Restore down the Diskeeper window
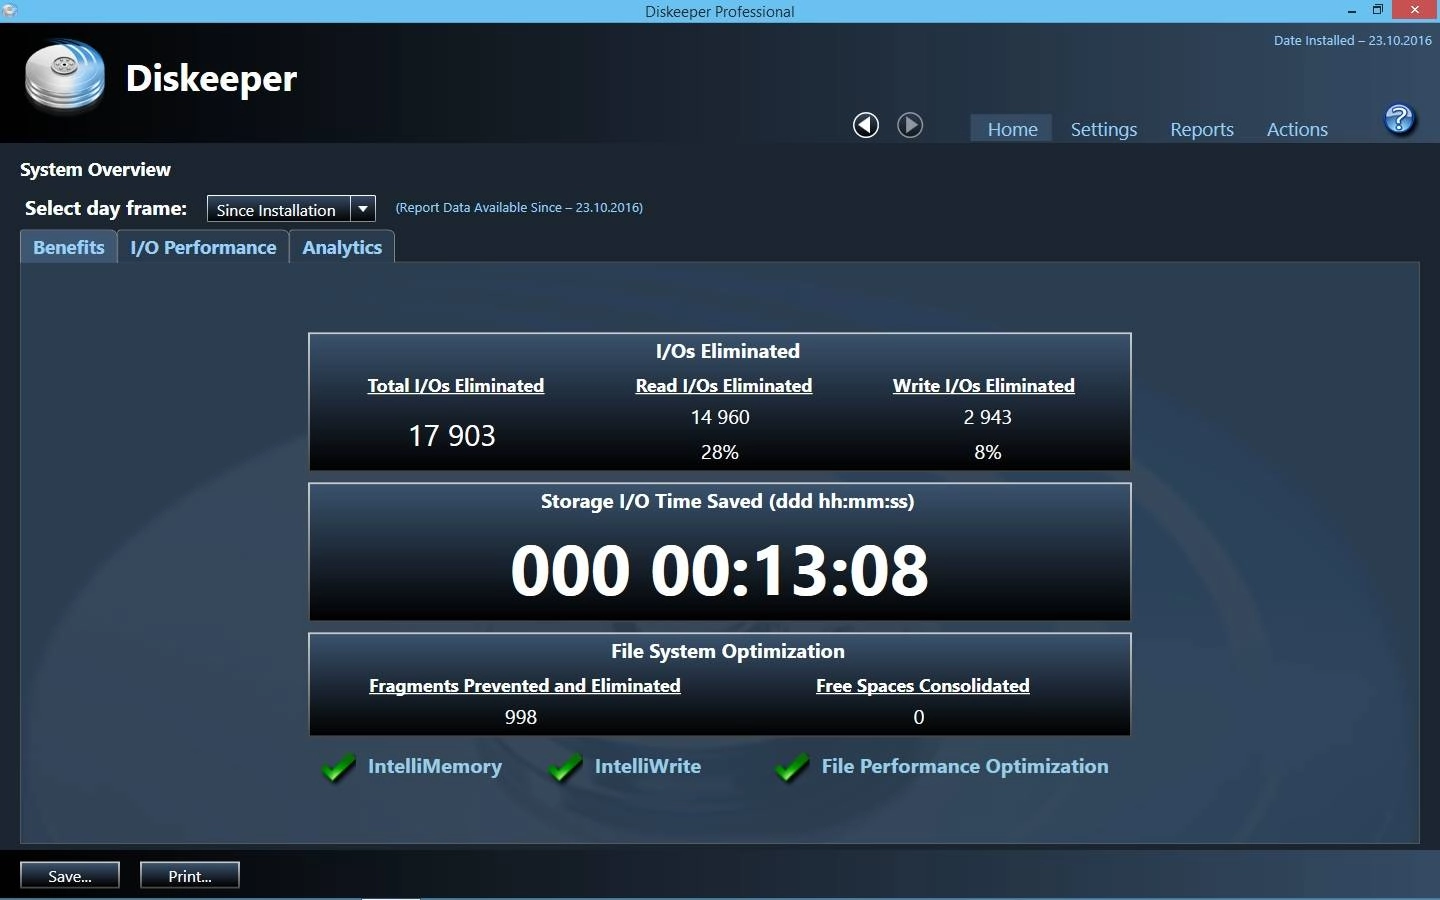The image size is (1440, 900). point(1378,10)
